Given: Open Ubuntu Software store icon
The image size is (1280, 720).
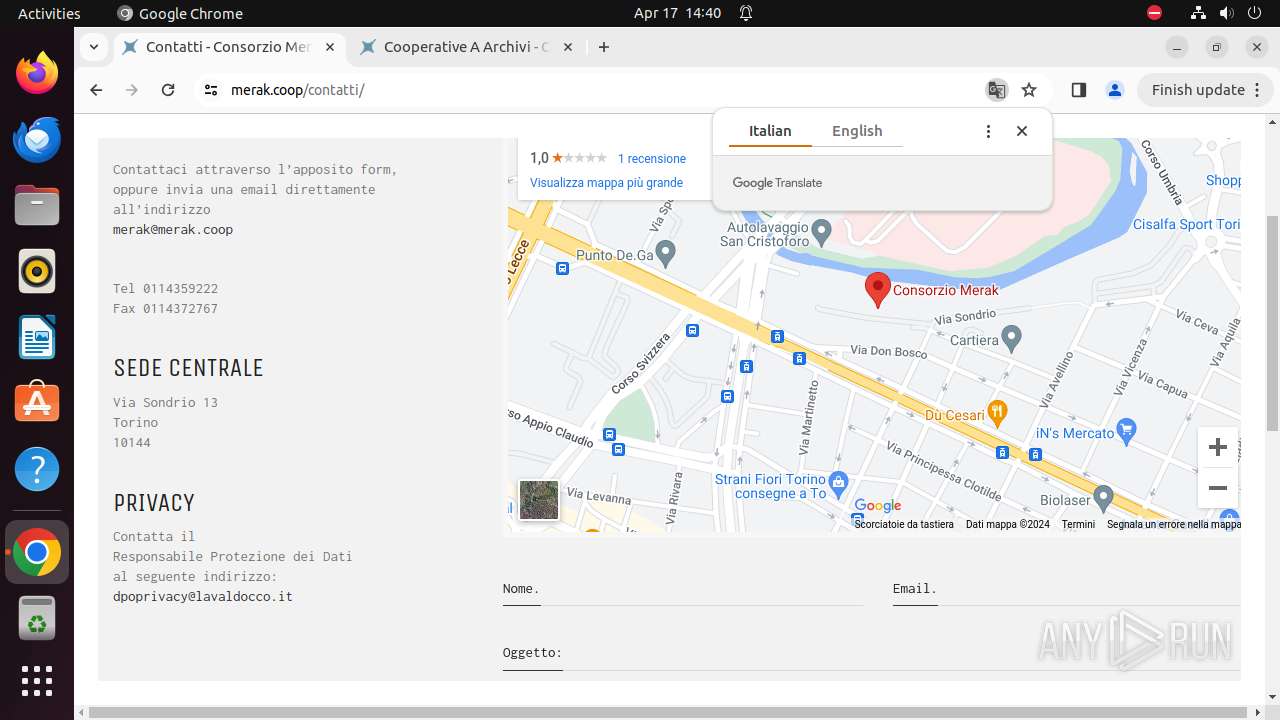Looking at the screenshot, I should click(x=37, y=402).
